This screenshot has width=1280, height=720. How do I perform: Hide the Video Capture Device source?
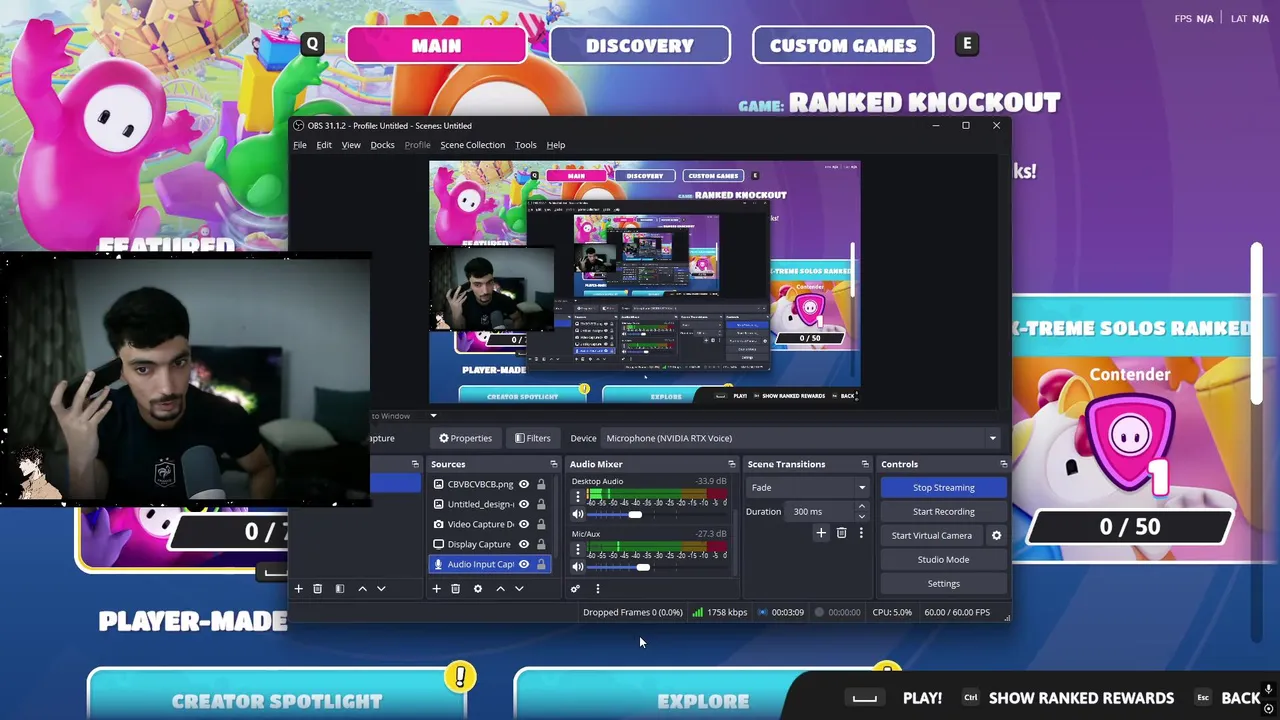click(x=523, y=524)
